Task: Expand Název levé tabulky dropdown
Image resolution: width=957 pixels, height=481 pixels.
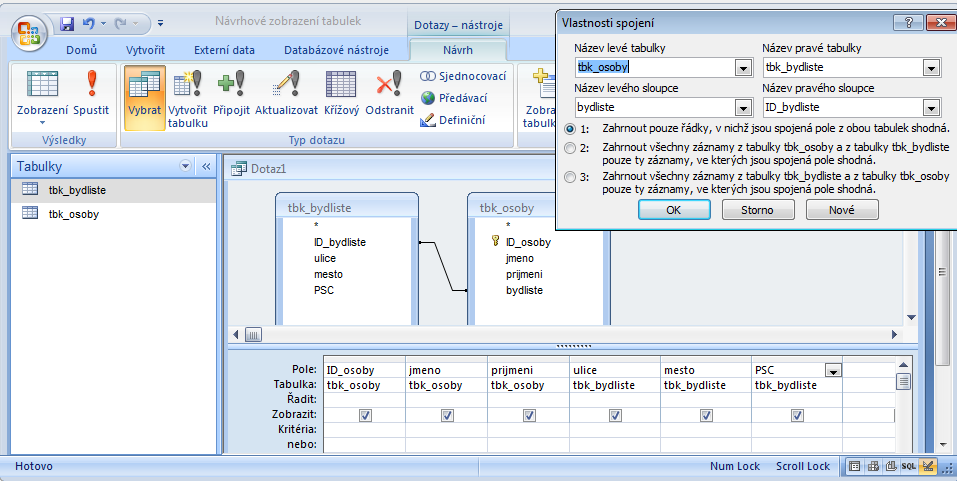Action: tap(743, 68)
